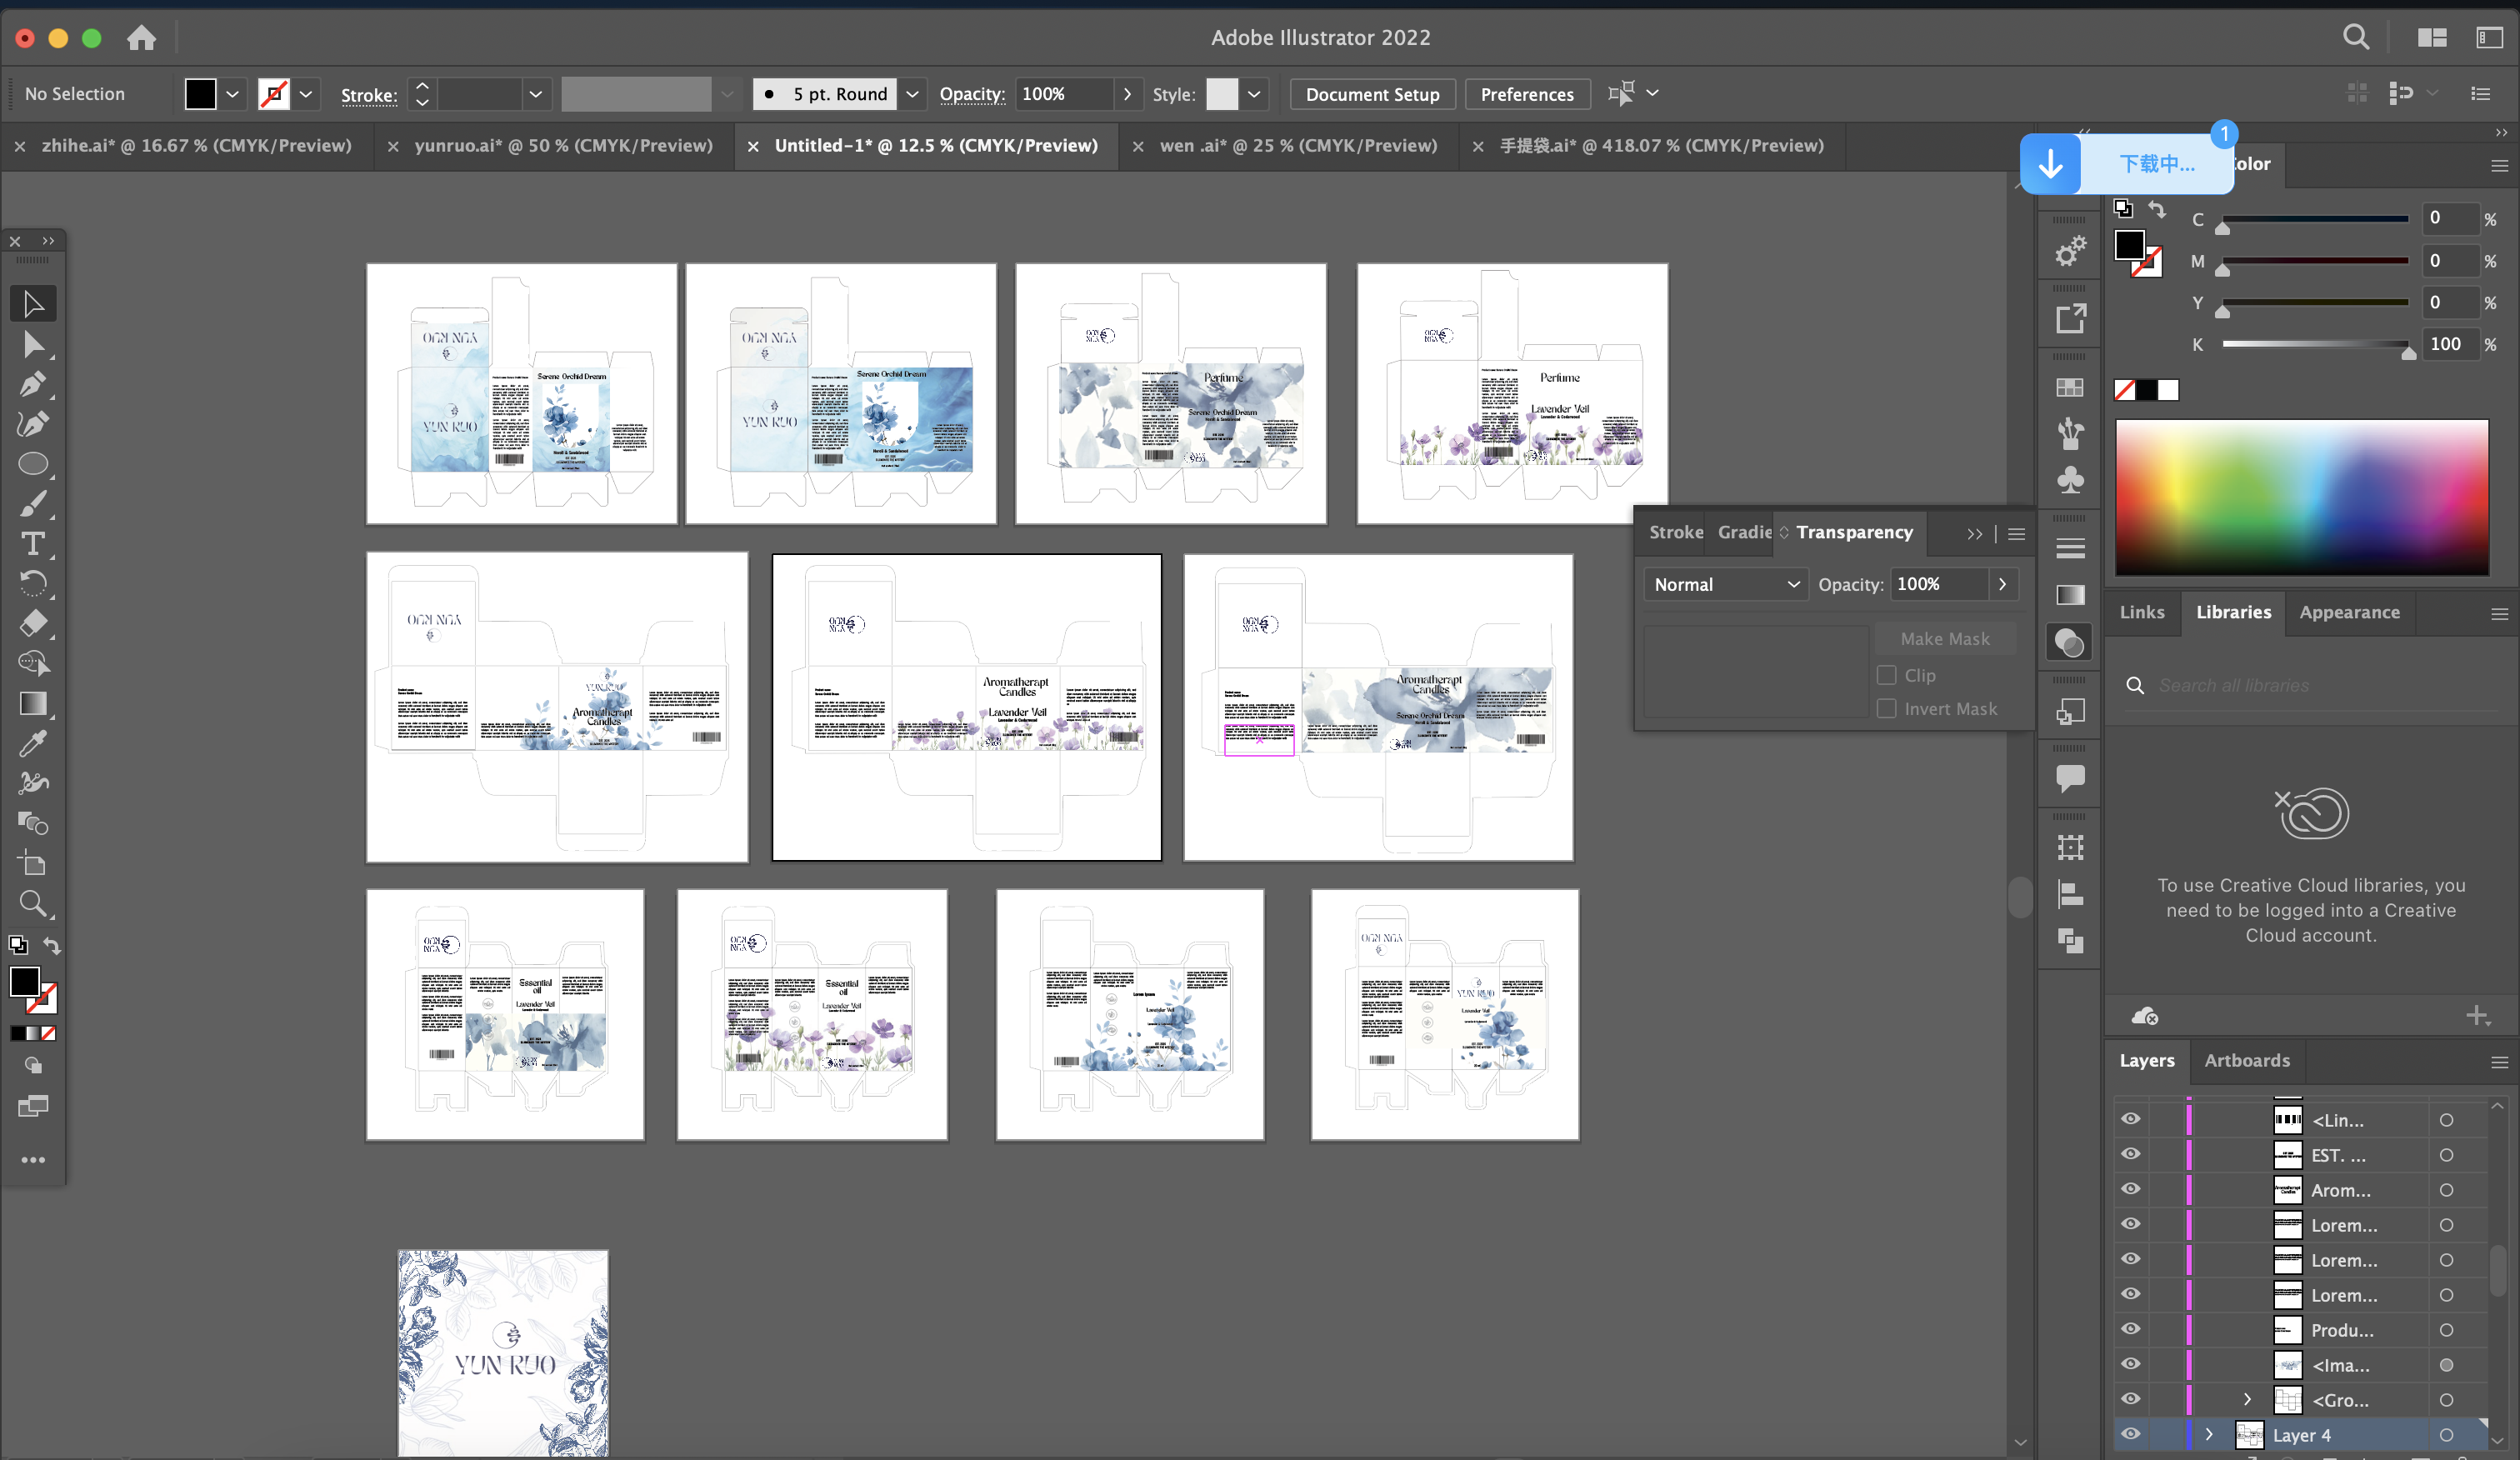Open the 5 pt. Round brush dropdown

tap(912, 94)
